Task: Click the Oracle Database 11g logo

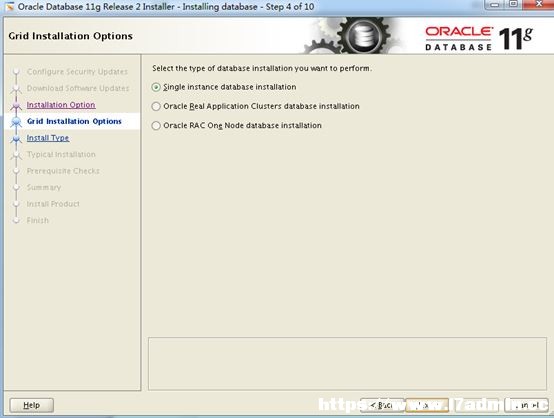Action: (479, 38)
